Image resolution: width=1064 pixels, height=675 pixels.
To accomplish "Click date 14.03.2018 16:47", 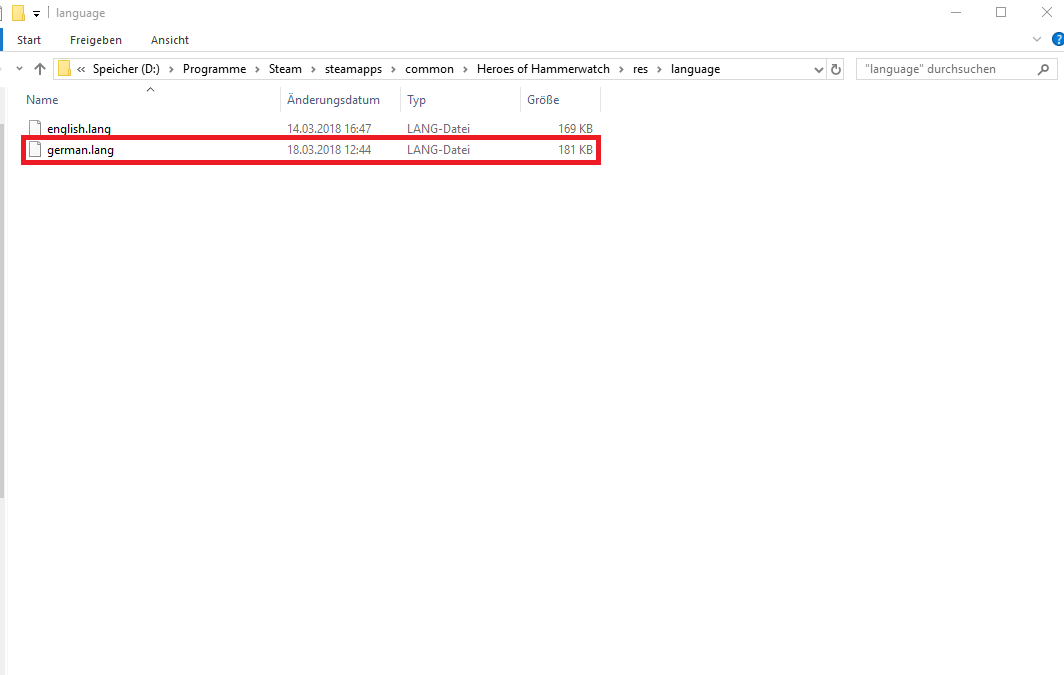I will point(329,128).
